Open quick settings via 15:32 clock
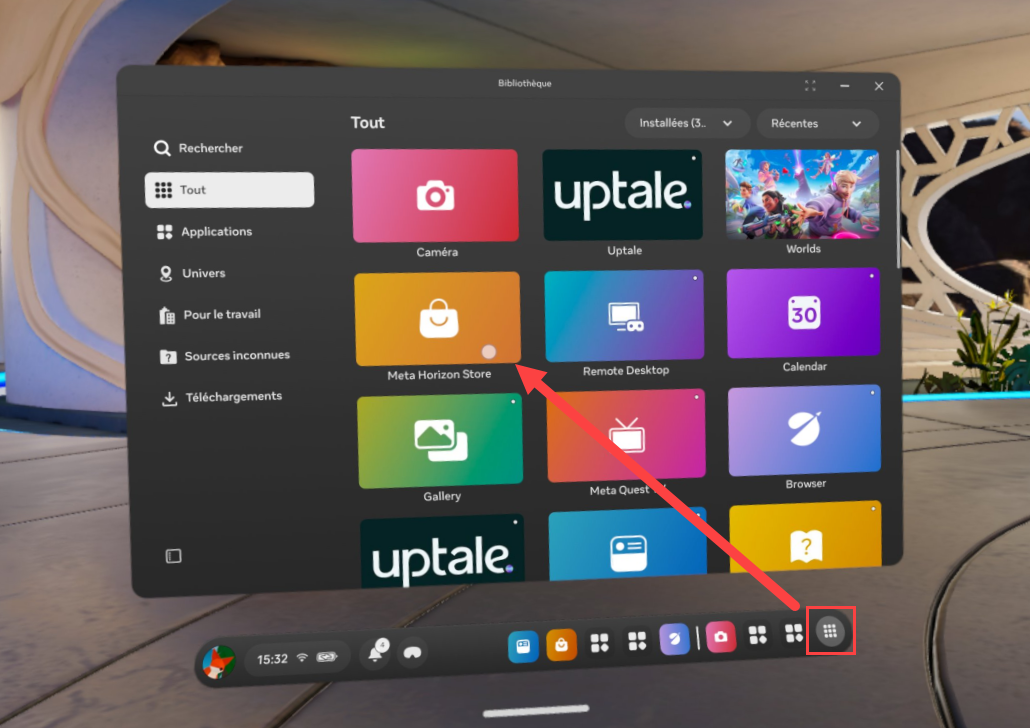 [272, 658]
